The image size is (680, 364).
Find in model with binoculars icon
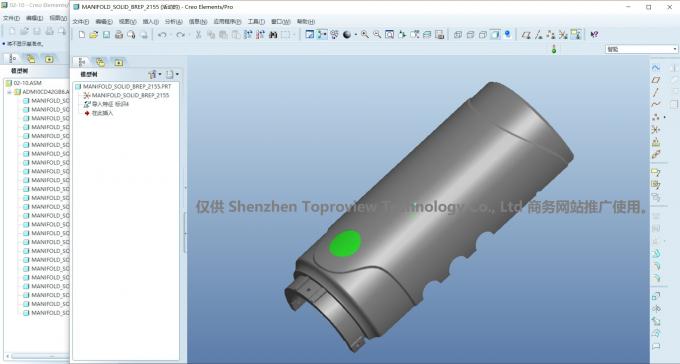click(273, 35)
